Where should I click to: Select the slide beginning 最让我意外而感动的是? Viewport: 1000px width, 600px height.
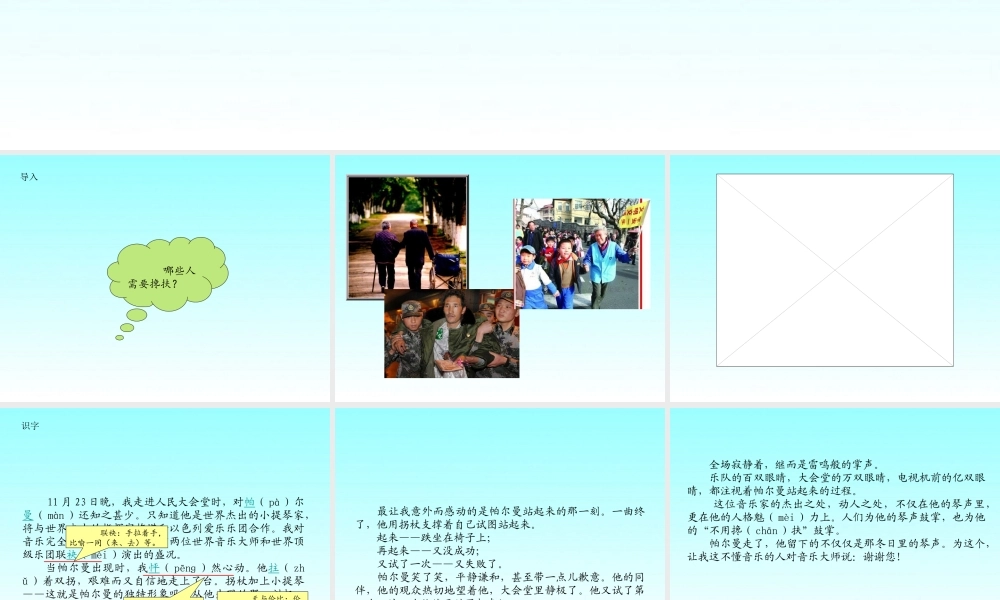[500, 504]
